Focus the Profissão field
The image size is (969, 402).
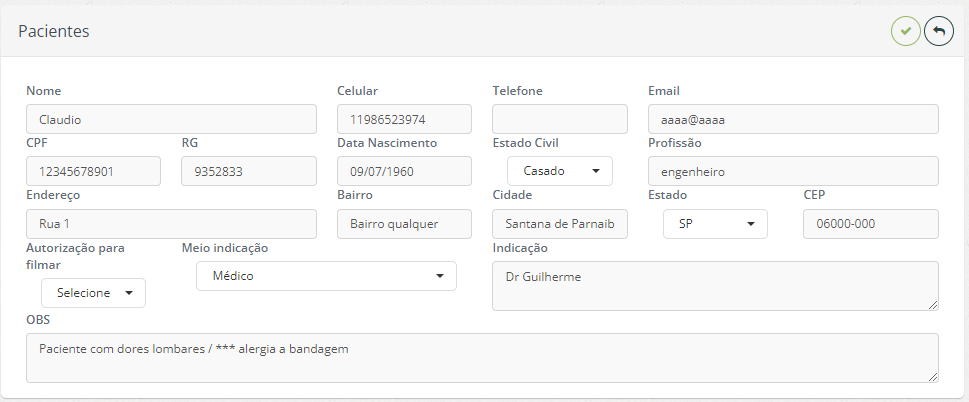793,171
